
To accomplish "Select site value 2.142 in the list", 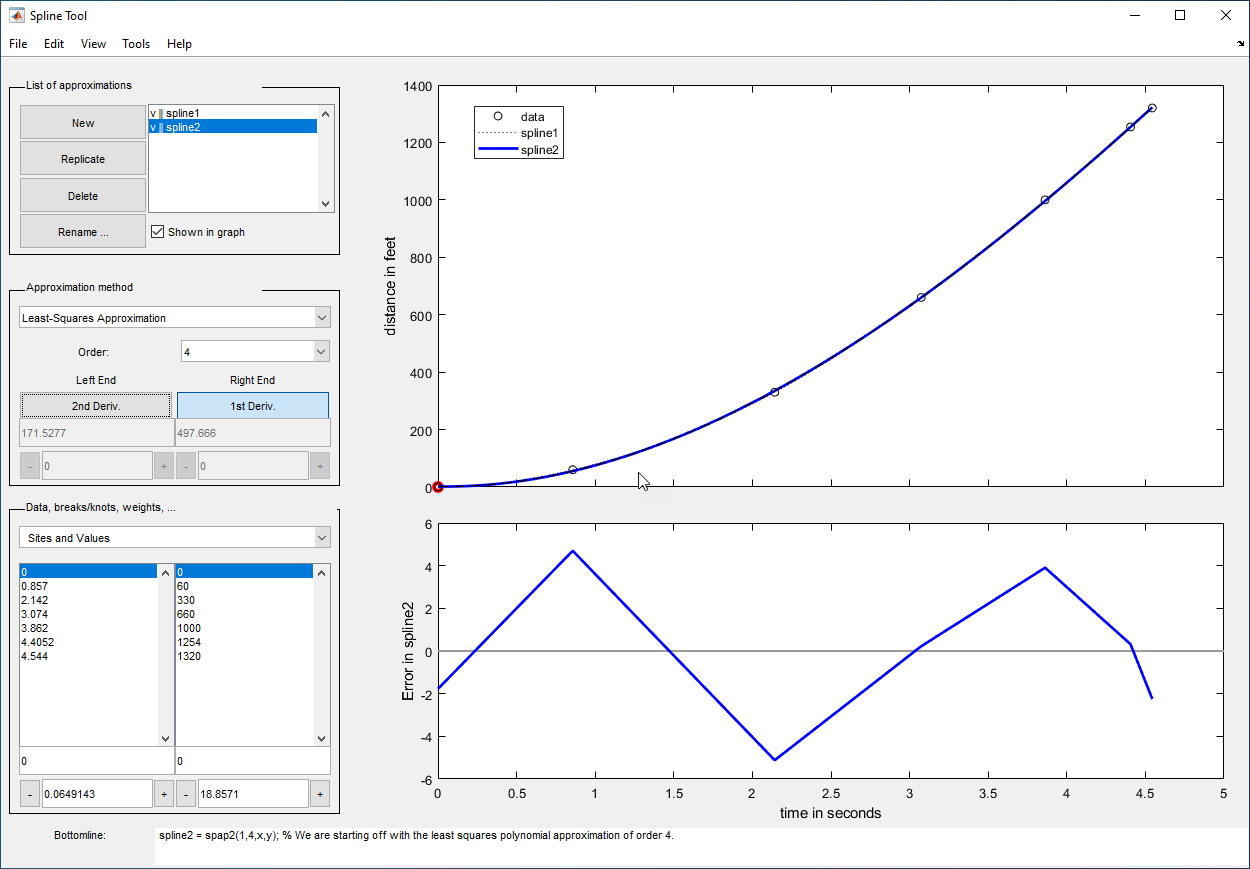I will (35, 600).
